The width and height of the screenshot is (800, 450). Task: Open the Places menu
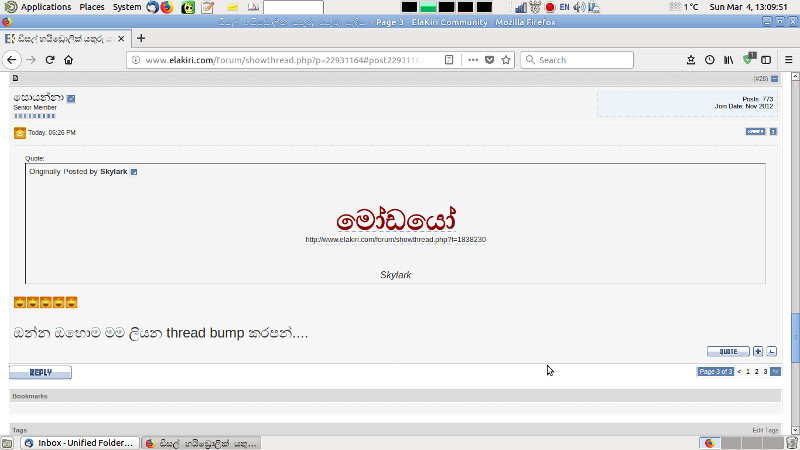click(x=92, y=7)
